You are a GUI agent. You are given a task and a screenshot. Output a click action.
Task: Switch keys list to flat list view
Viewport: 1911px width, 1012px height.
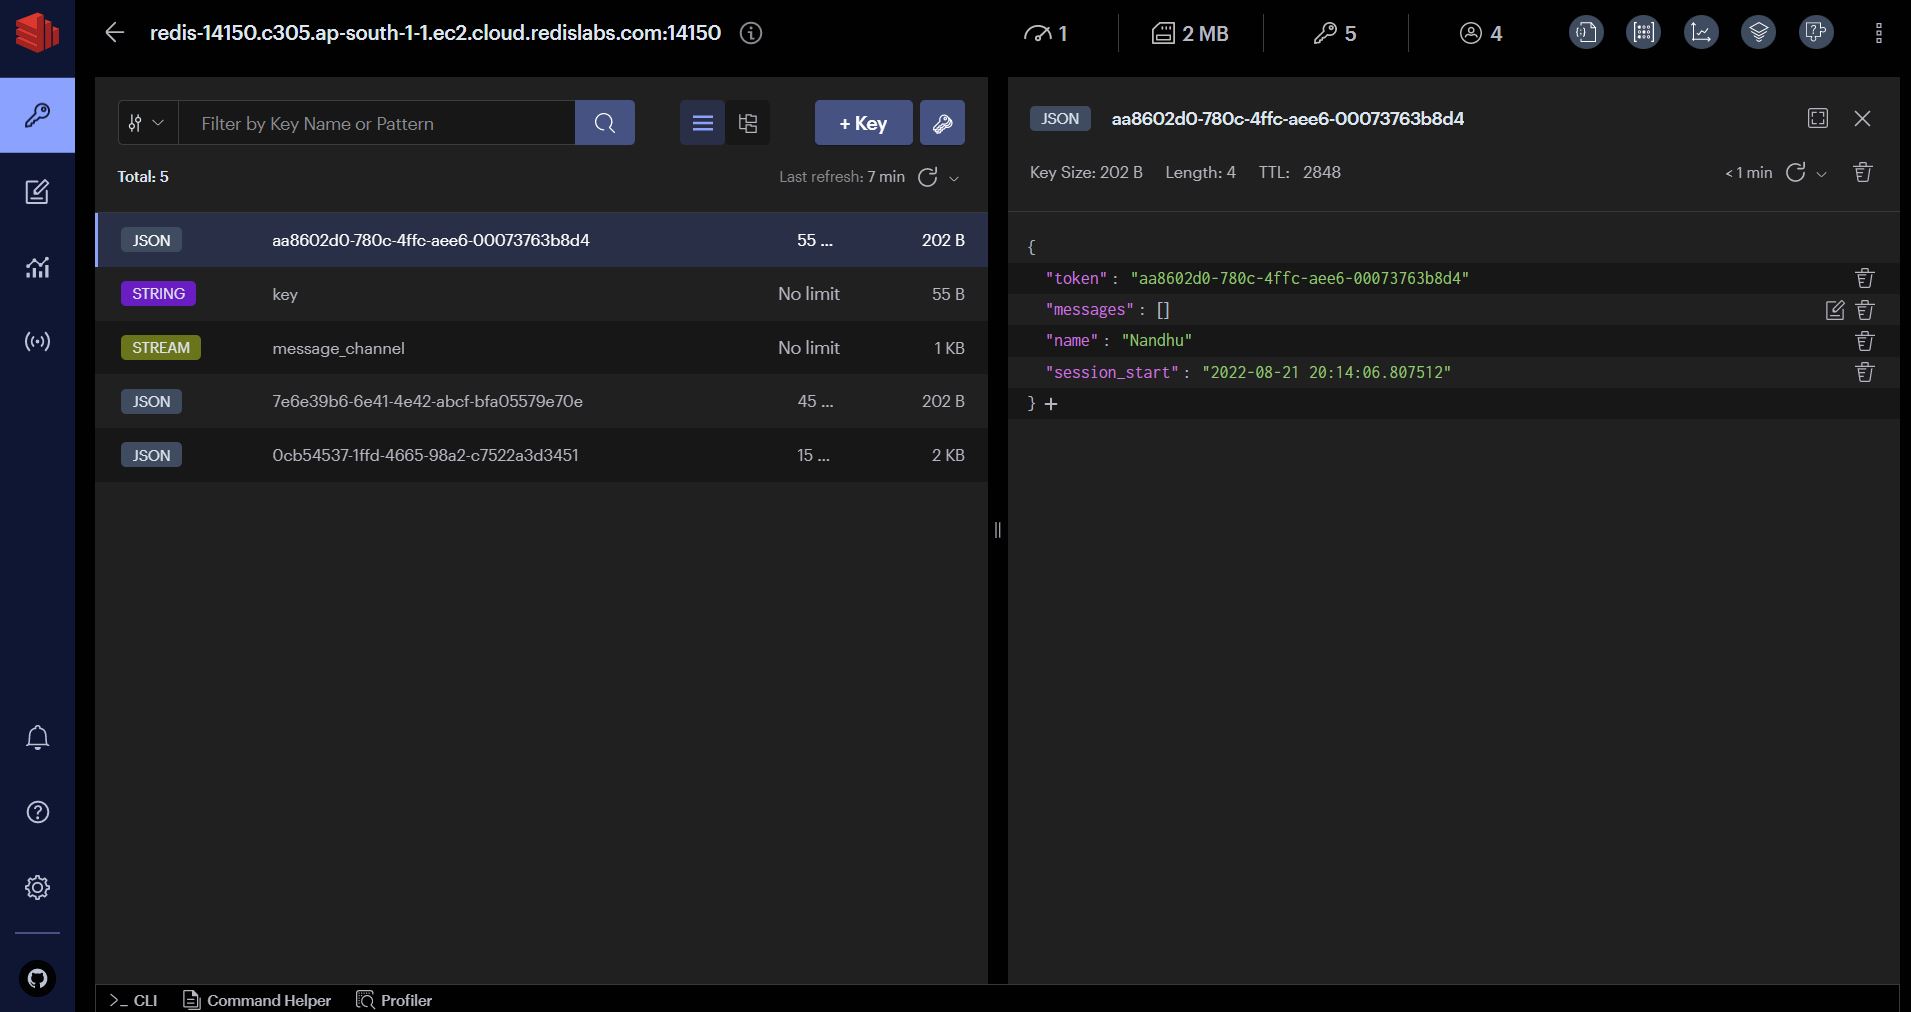(703, 123)
